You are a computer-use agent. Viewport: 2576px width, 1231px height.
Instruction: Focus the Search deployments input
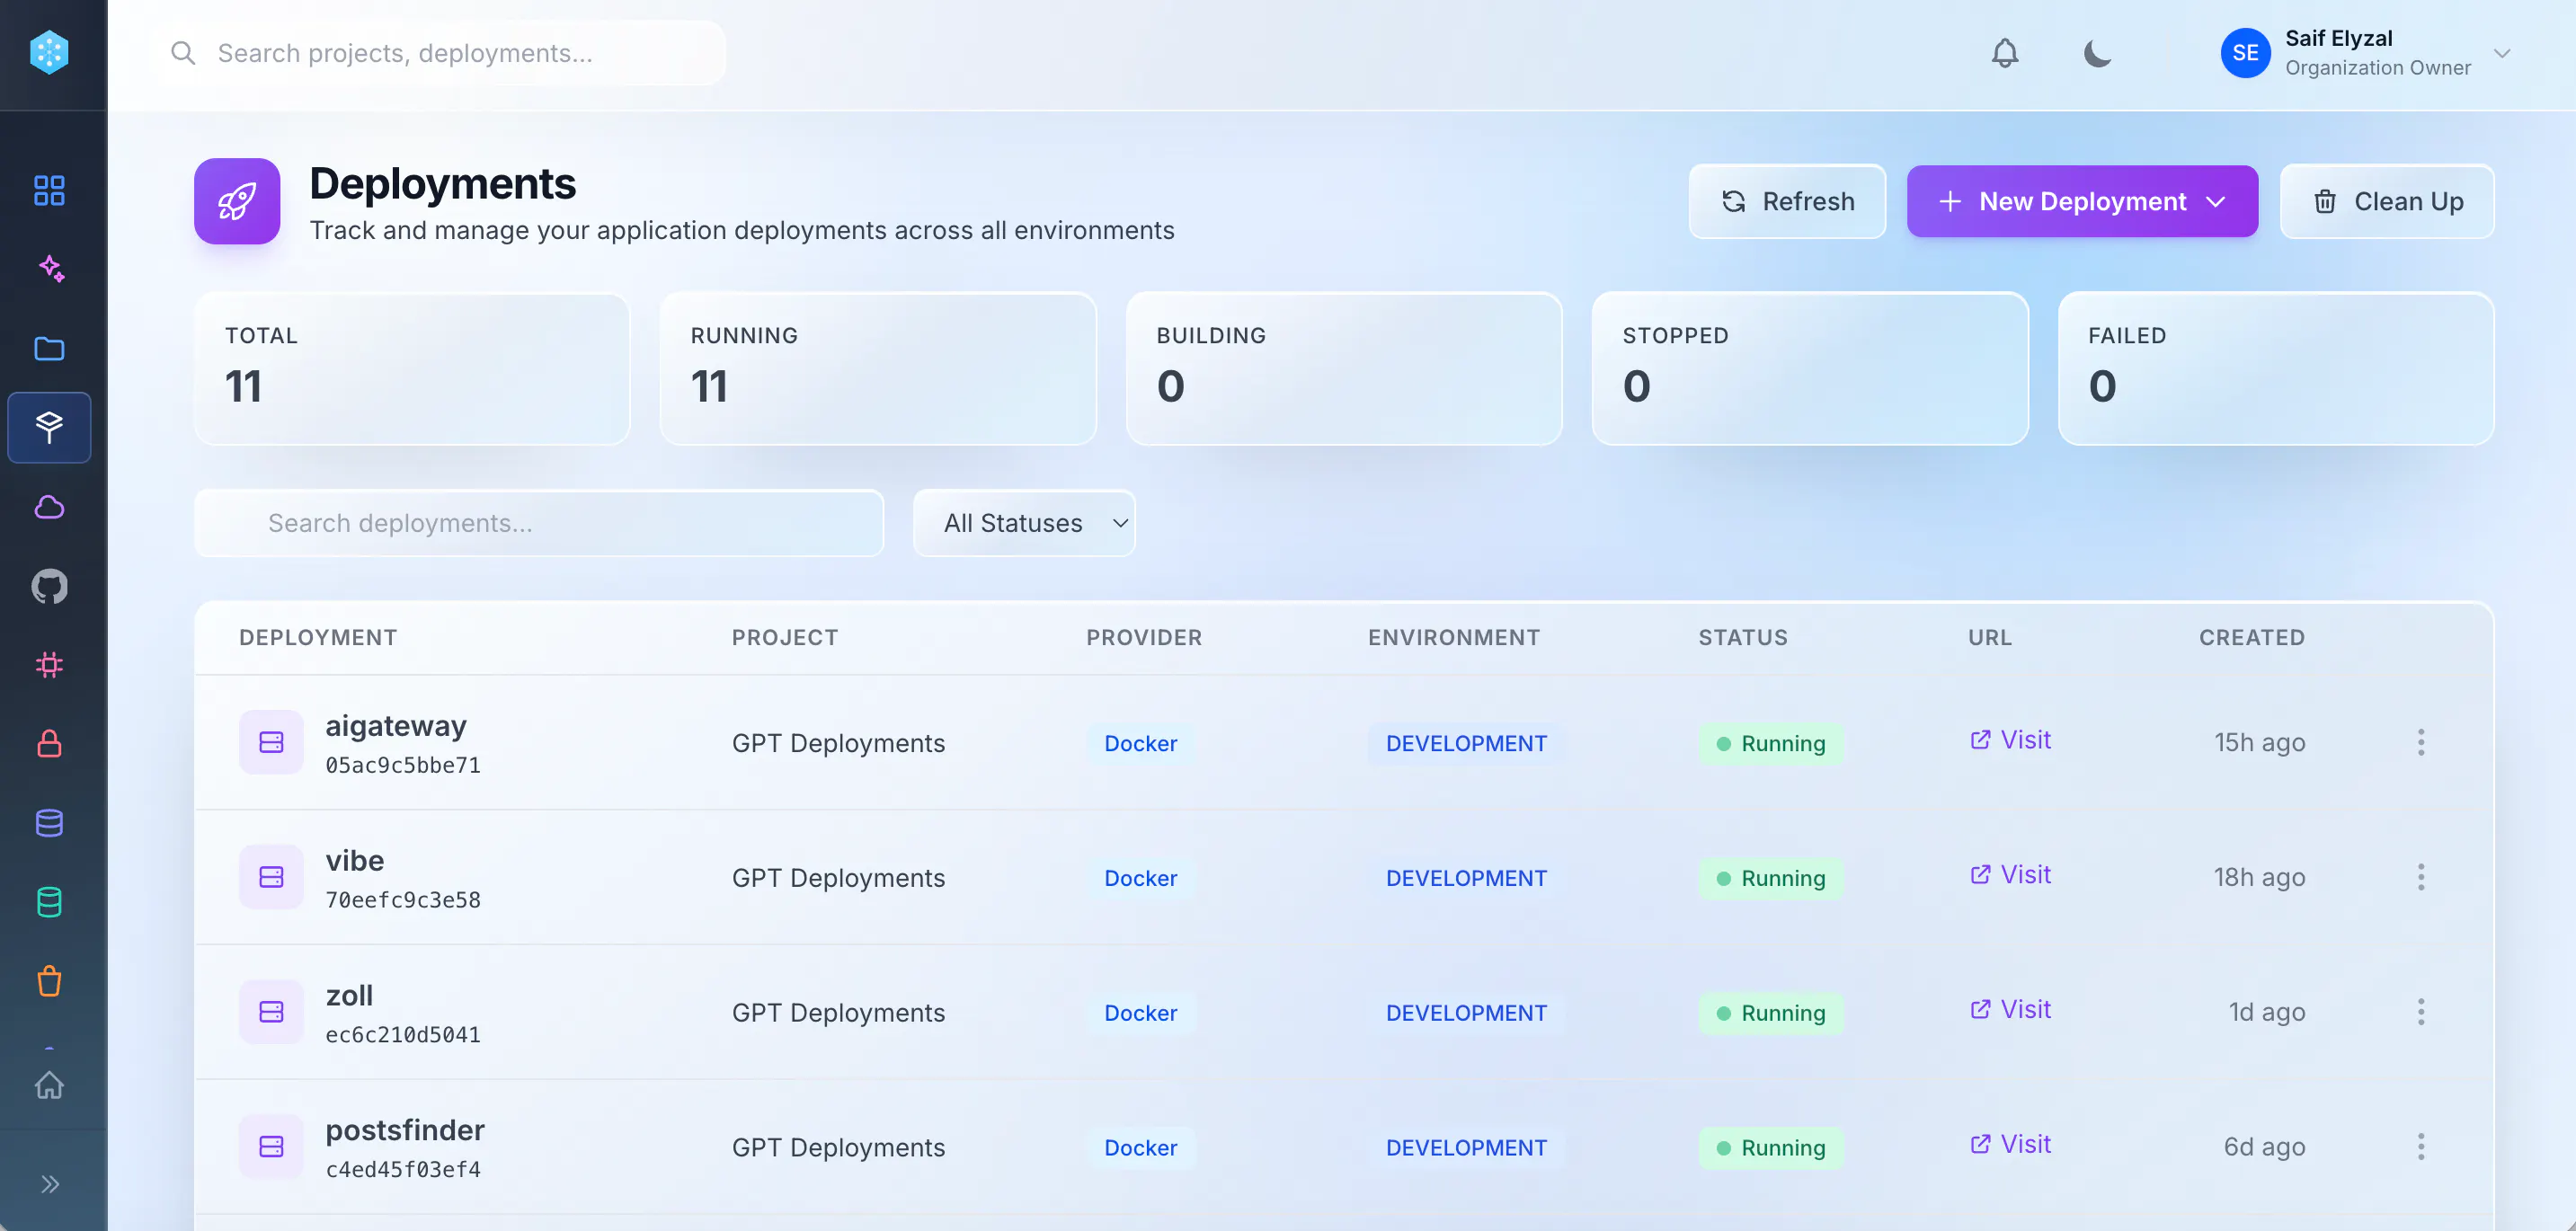pyautogui.click(x=539, y=523)
